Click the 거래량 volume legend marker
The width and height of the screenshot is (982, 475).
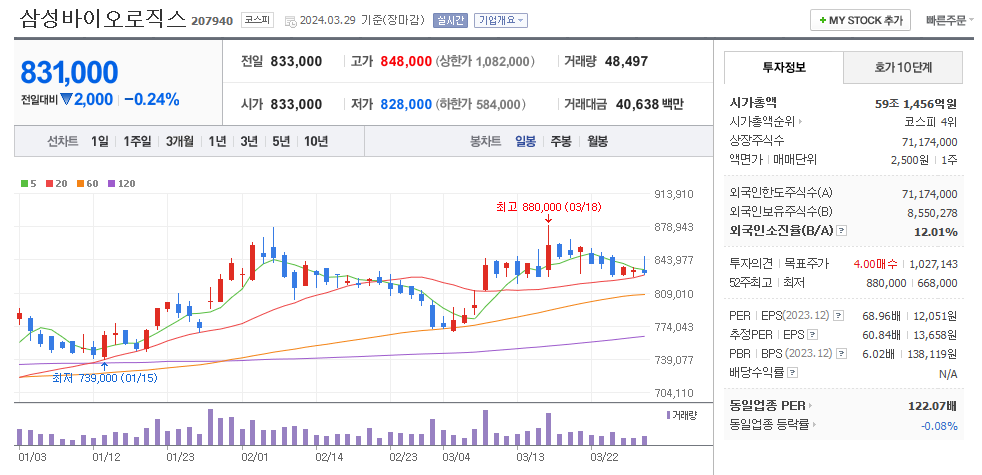682,415
